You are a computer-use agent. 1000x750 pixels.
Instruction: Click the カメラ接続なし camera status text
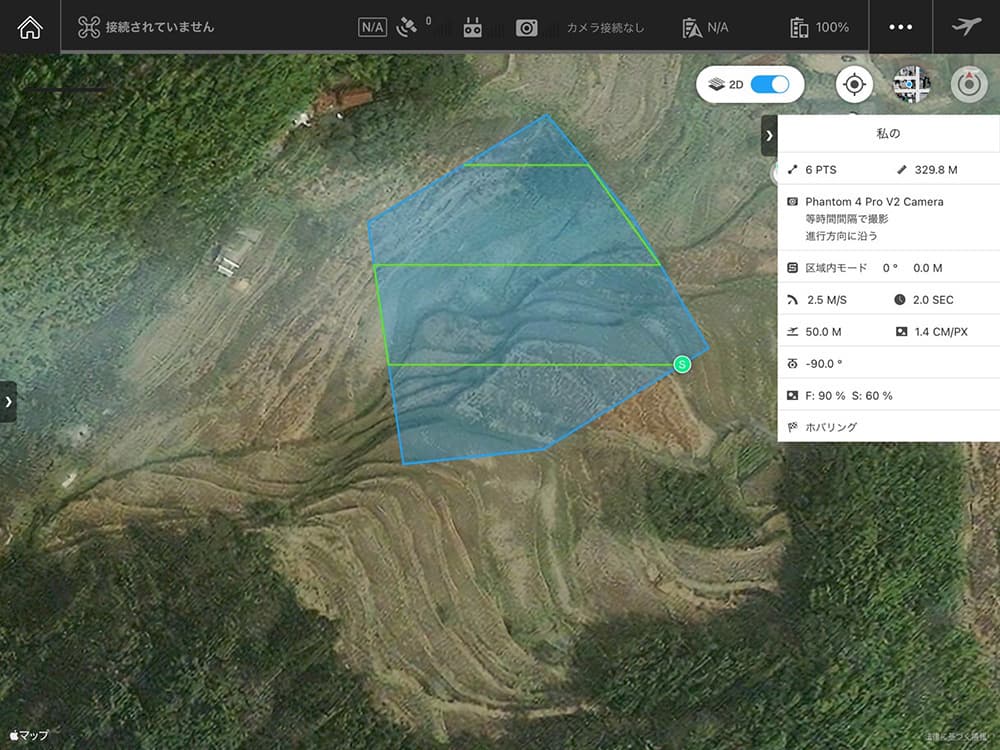605,27
